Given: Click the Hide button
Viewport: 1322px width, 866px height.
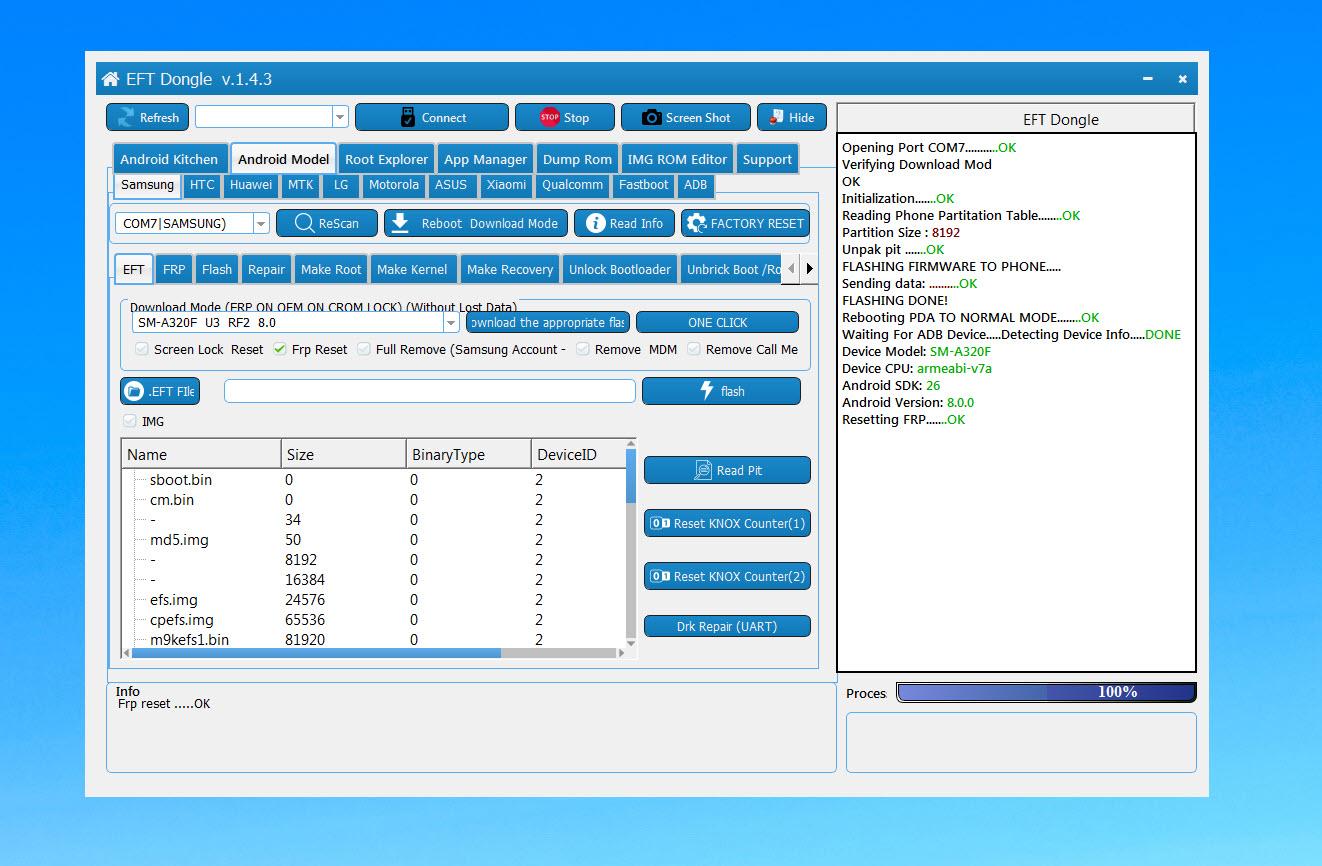Looking at the screenshot, I should (792, 117).
